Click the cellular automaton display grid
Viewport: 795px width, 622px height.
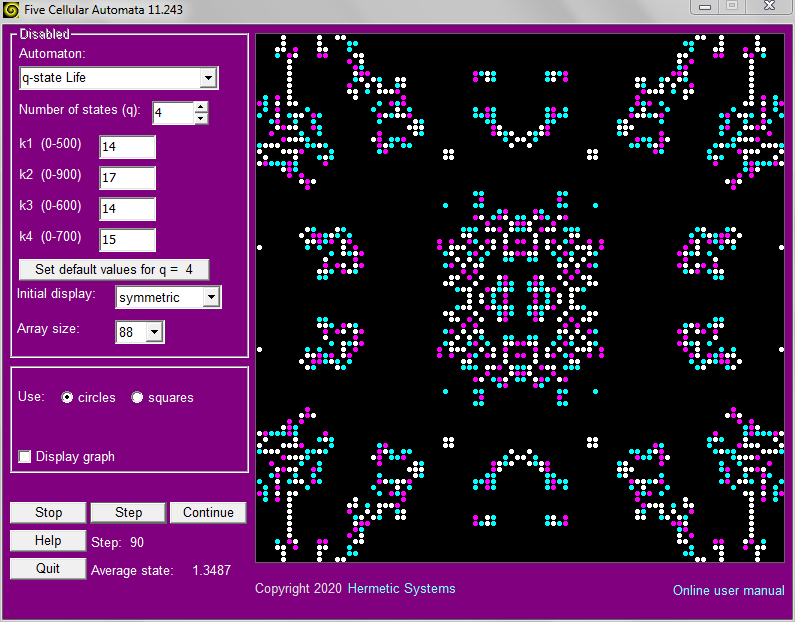[x=520, y=298]
